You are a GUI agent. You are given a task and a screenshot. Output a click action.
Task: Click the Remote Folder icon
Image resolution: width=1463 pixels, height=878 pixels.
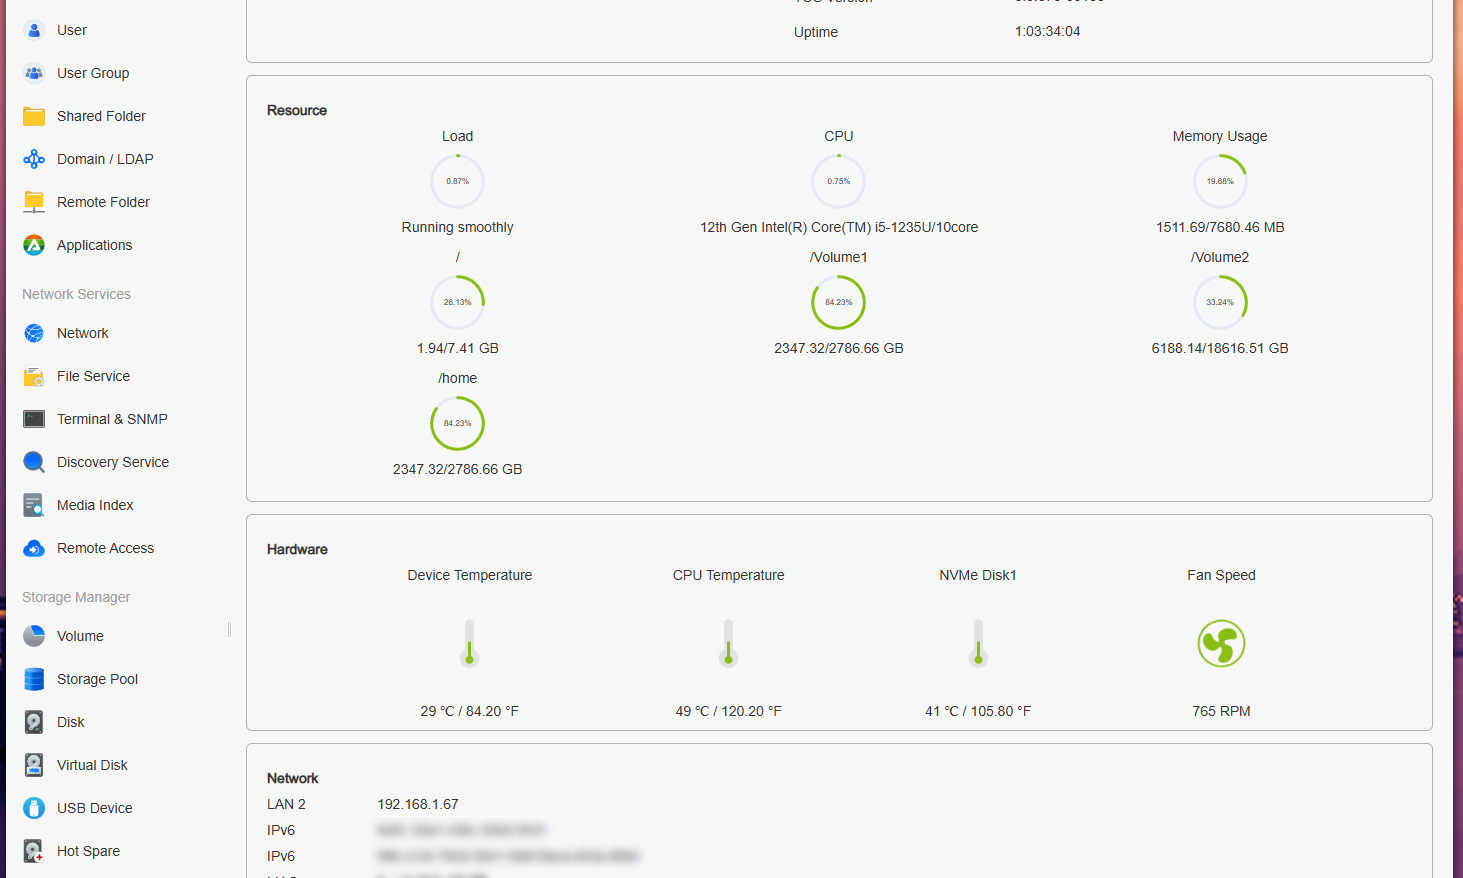[34, 202]
